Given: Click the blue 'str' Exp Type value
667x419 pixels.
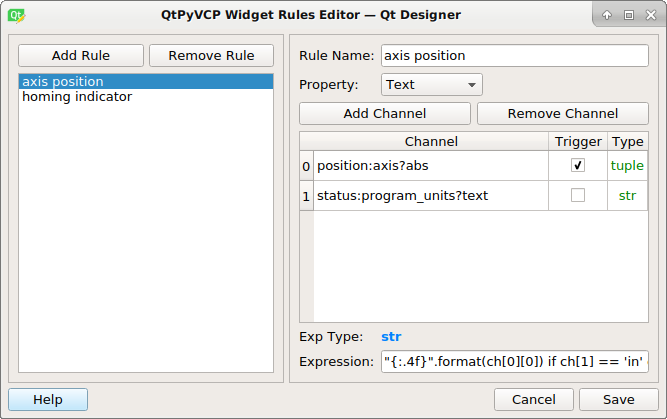Looking at the screenshot, I should click(x=391, y=336).
